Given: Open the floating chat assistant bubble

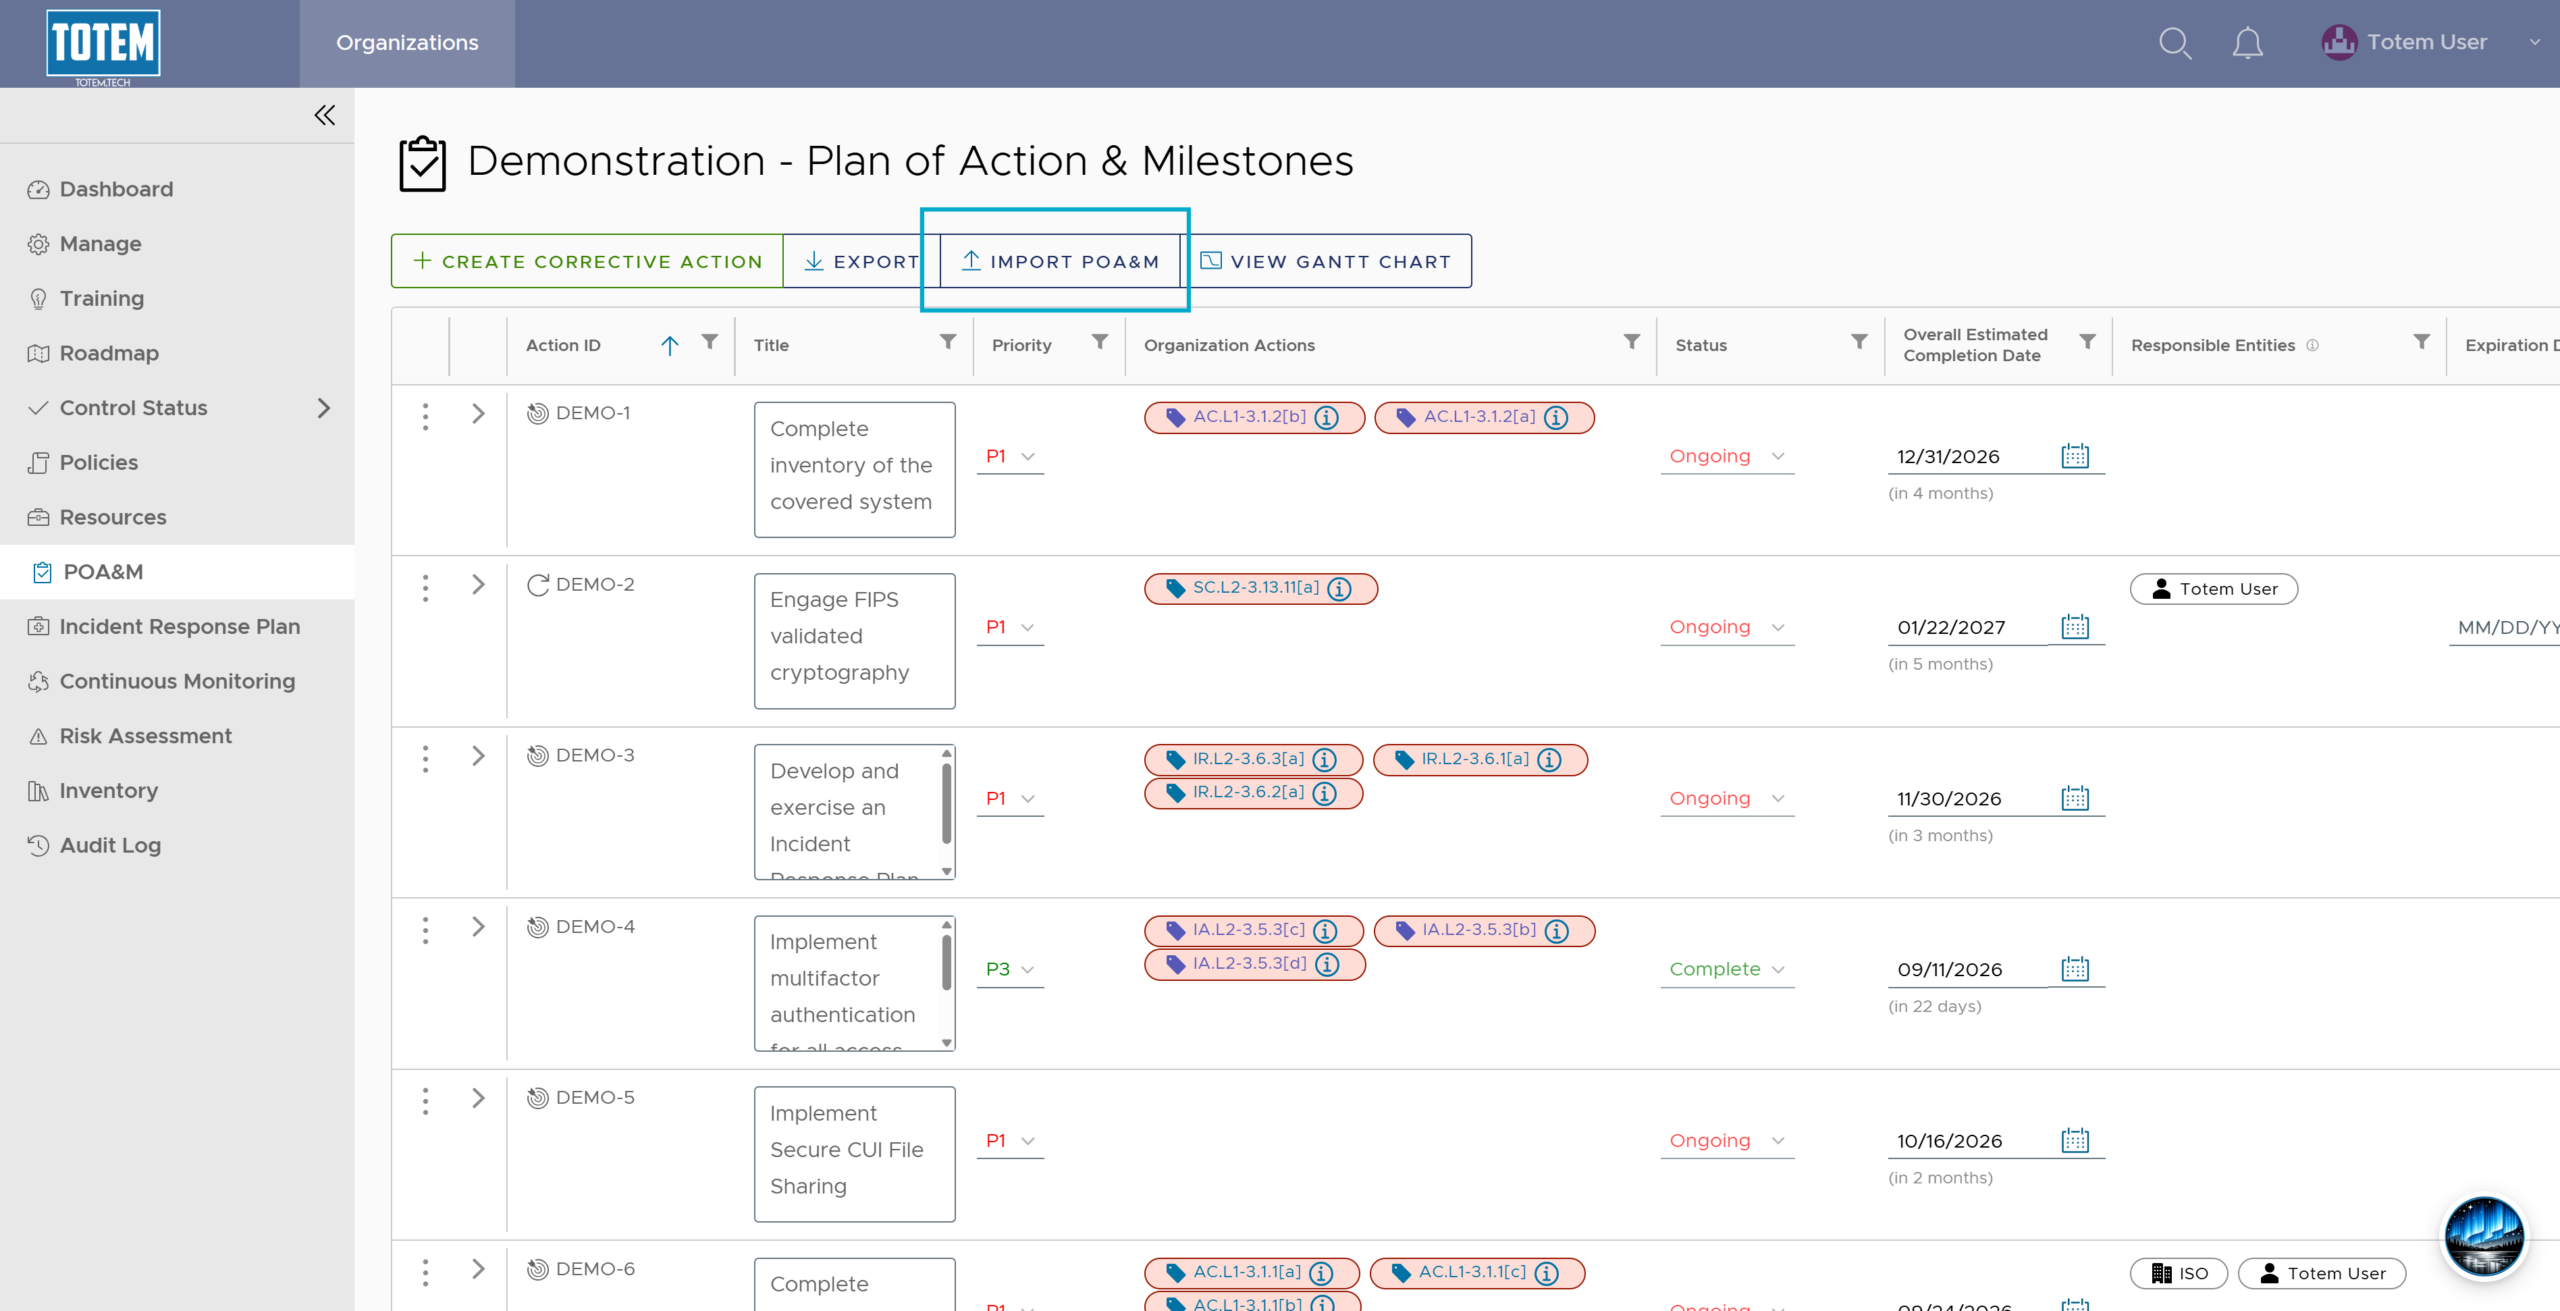Looking at the screenshot, I should pos(2485,1237).
